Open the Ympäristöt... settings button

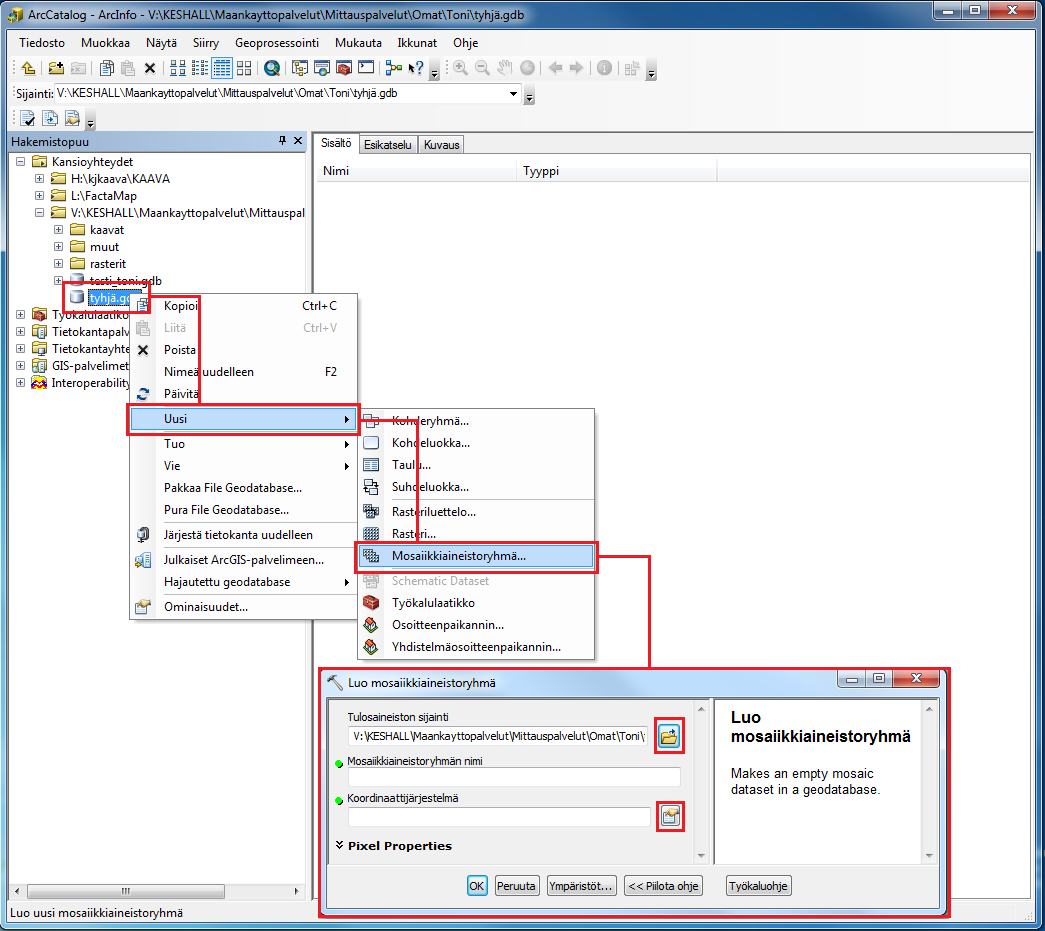pos(580,886)
